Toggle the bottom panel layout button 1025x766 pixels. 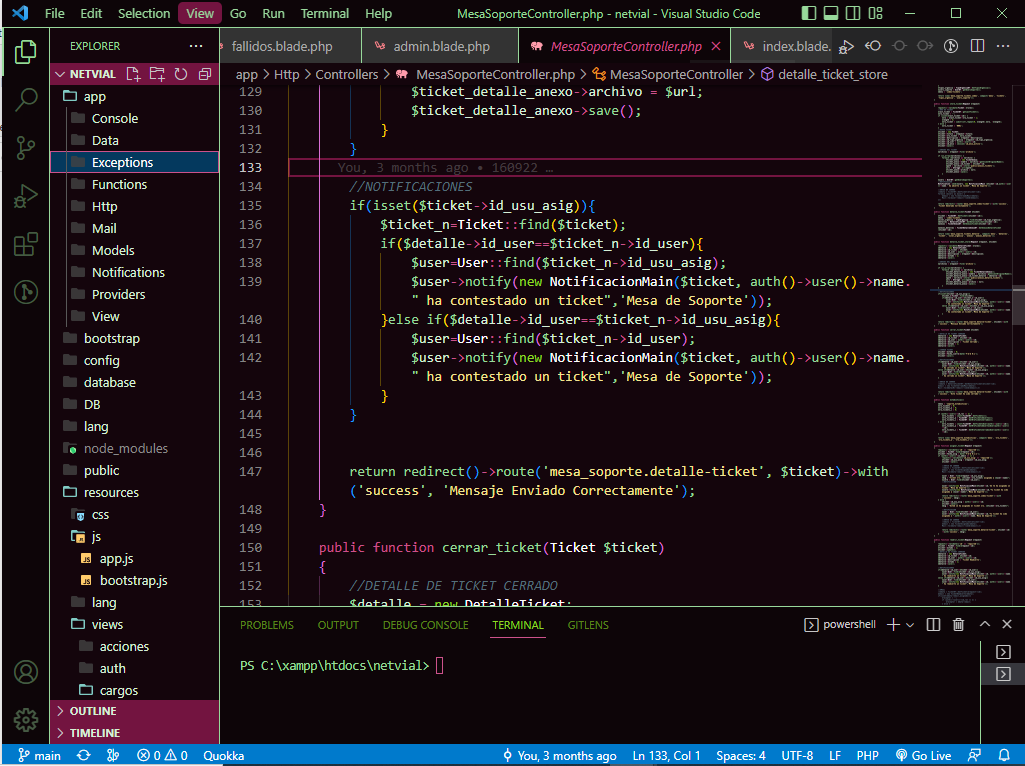(831, 13)
